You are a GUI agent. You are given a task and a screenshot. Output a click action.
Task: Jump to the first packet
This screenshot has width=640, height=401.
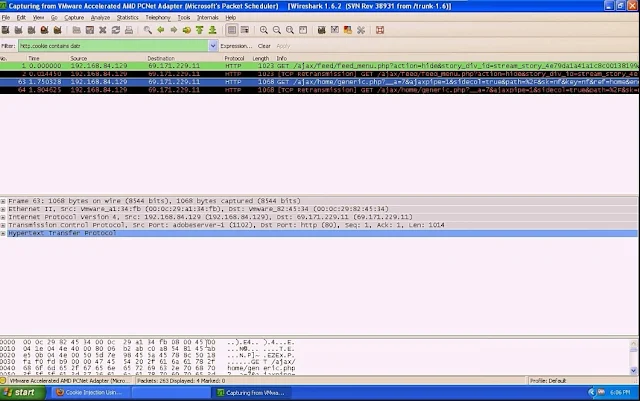click(x=200, y=30)
